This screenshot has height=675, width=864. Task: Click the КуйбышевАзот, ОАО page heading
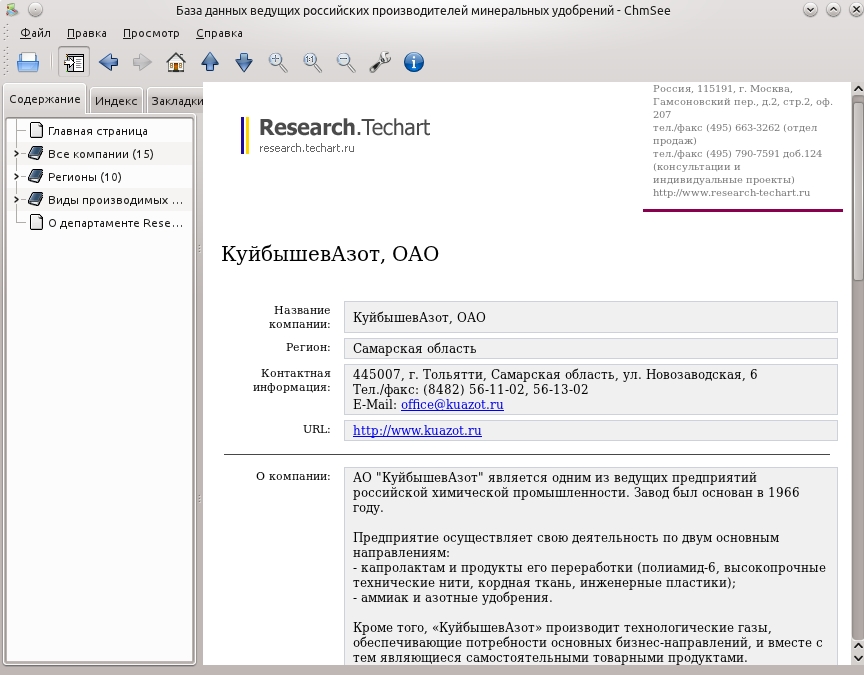click(330, 254)
